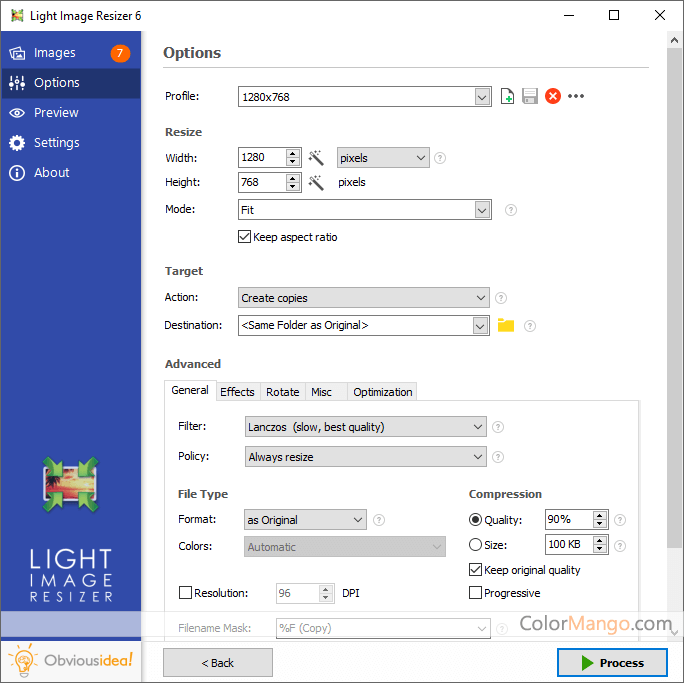Increase width with up arrow

click(293, 154)
